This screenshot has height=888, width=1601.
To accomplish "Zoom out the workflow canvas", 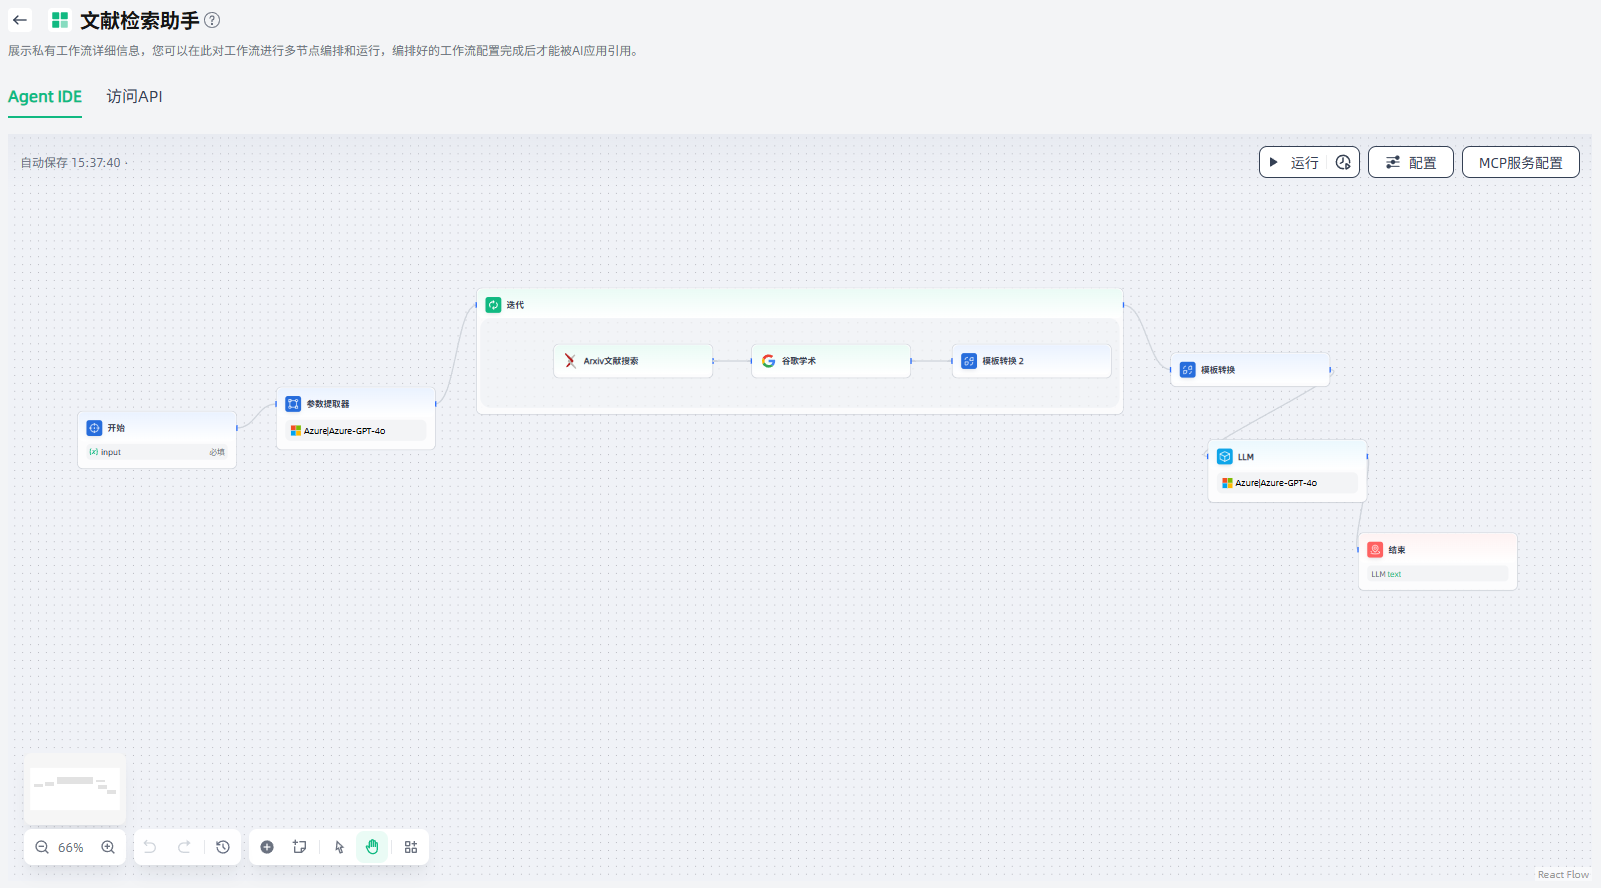I will [42, 847].
